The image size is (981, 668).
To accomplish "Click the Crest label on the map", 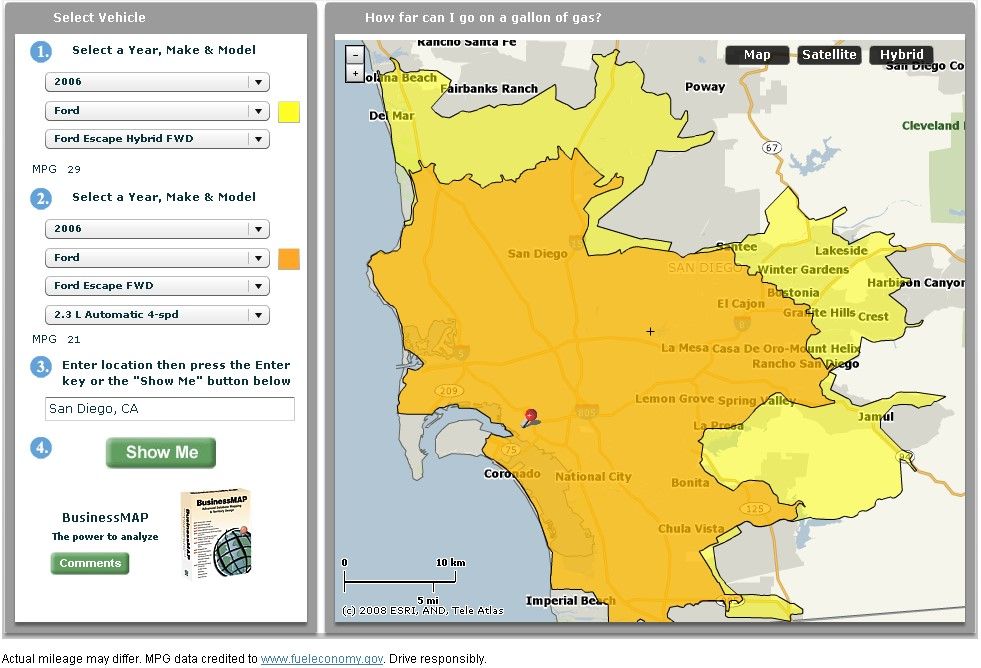I will pyautogui.click(x=873, y=316).
